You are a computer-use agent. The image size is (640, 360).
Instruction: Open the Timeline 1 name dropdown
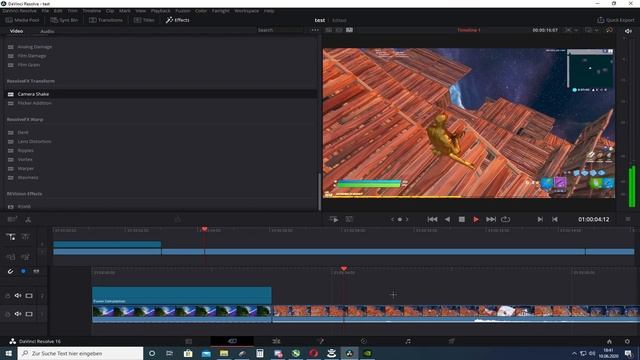point(469,30)
